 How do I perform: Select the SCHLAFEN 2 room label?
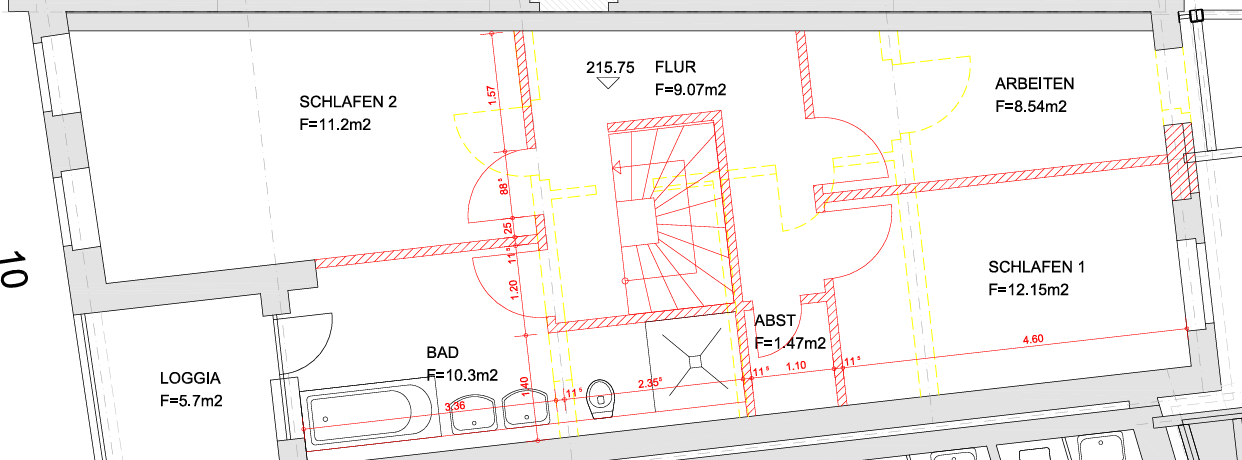pyautogui.click(x=348, y=102)
